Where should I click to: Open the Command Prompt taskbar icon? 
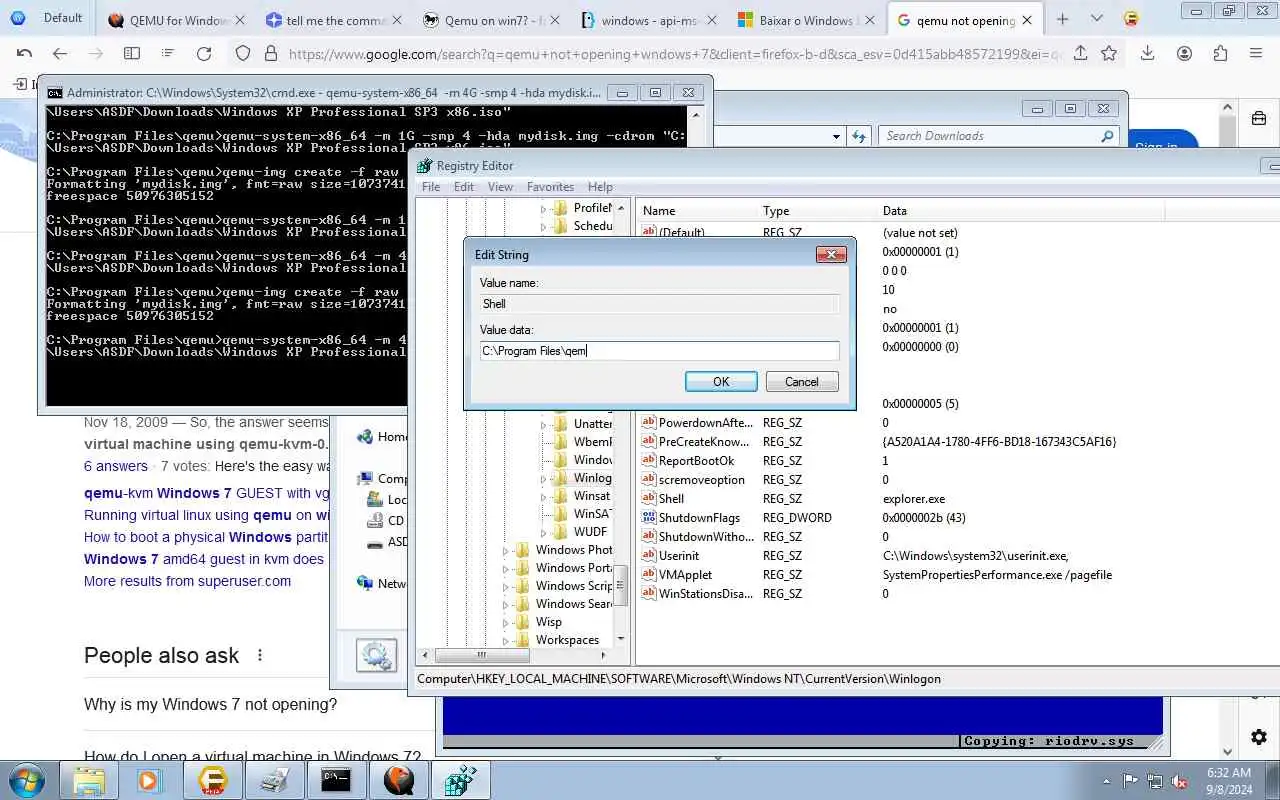(336, 780)
